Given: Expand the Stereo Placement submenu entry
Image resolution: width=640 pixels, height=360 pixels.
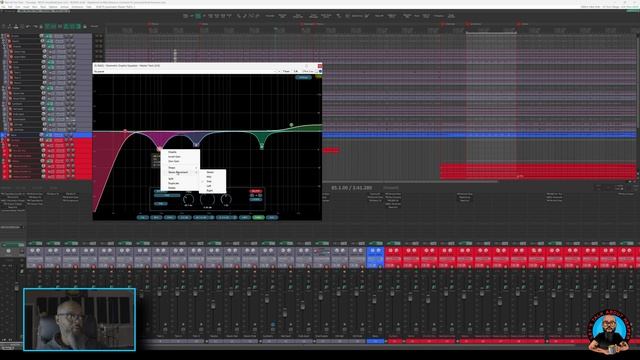Looking at the screenshot, I should [x=180, y=172].
